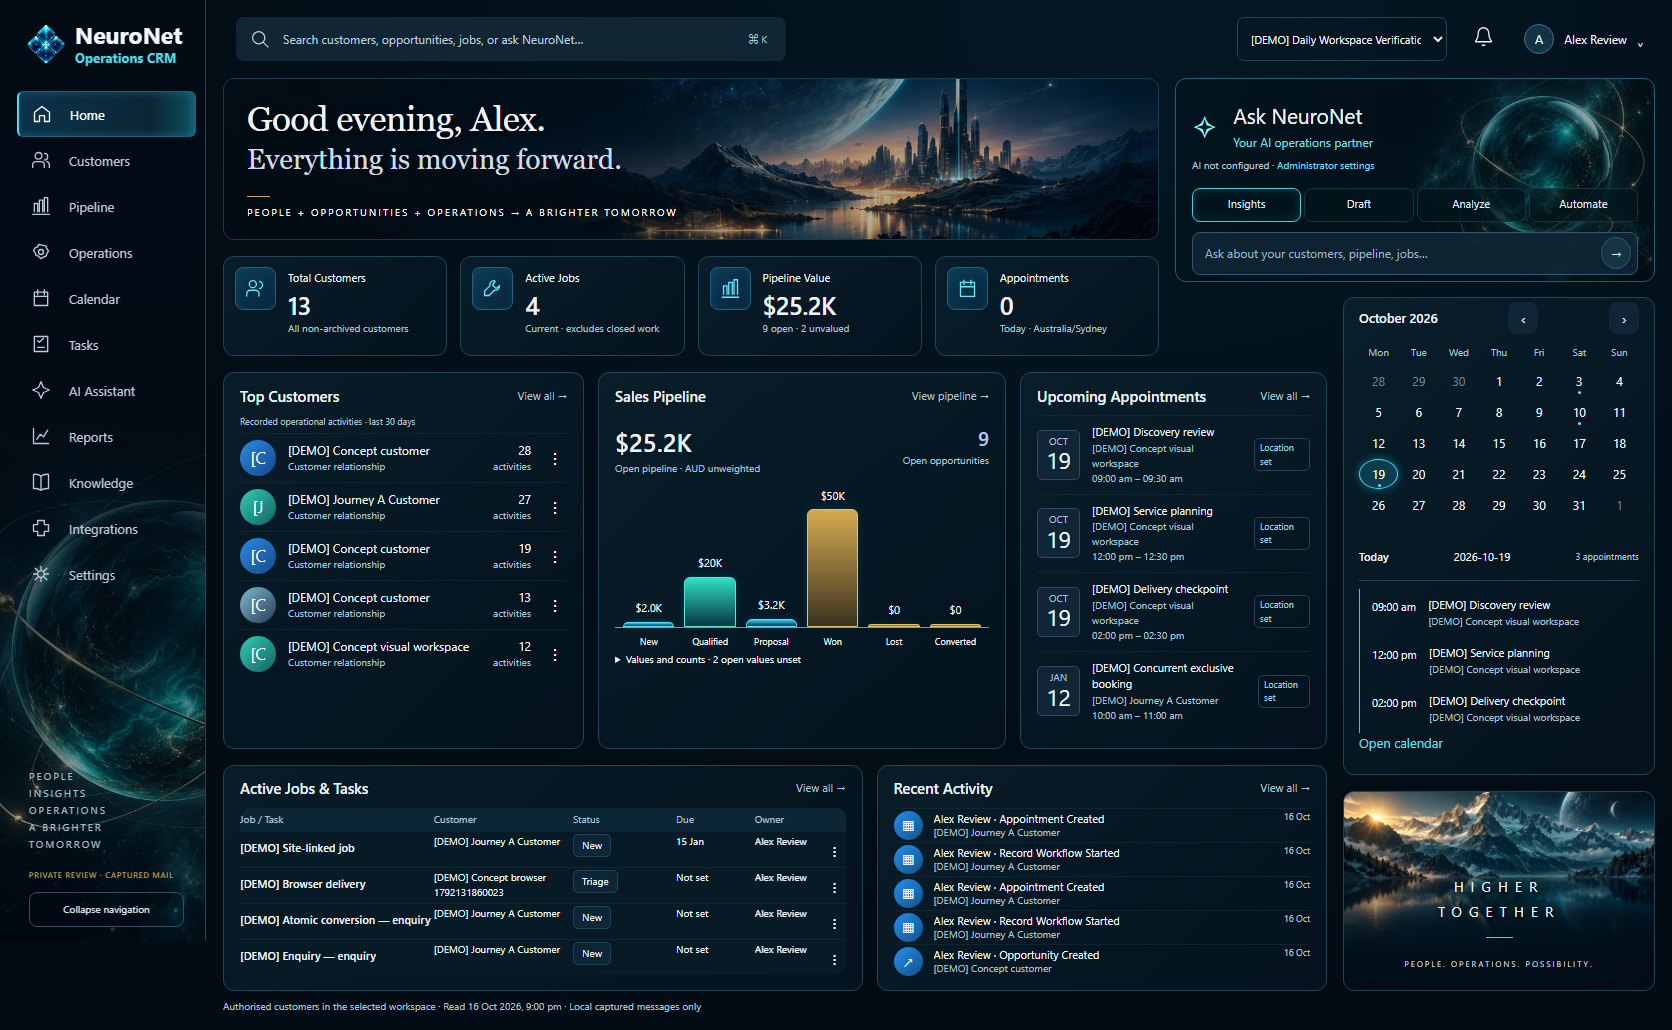Open the Open calendar link
This screenshot has width=1672, height=1030.
(1400, 744)
